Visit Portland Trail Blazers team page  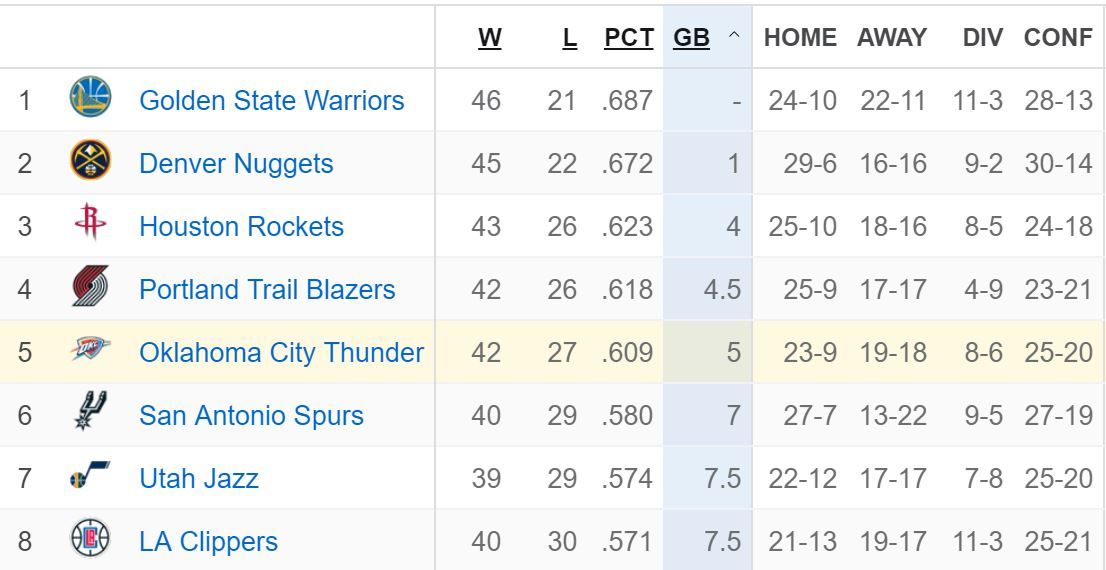tap(267, 290)
